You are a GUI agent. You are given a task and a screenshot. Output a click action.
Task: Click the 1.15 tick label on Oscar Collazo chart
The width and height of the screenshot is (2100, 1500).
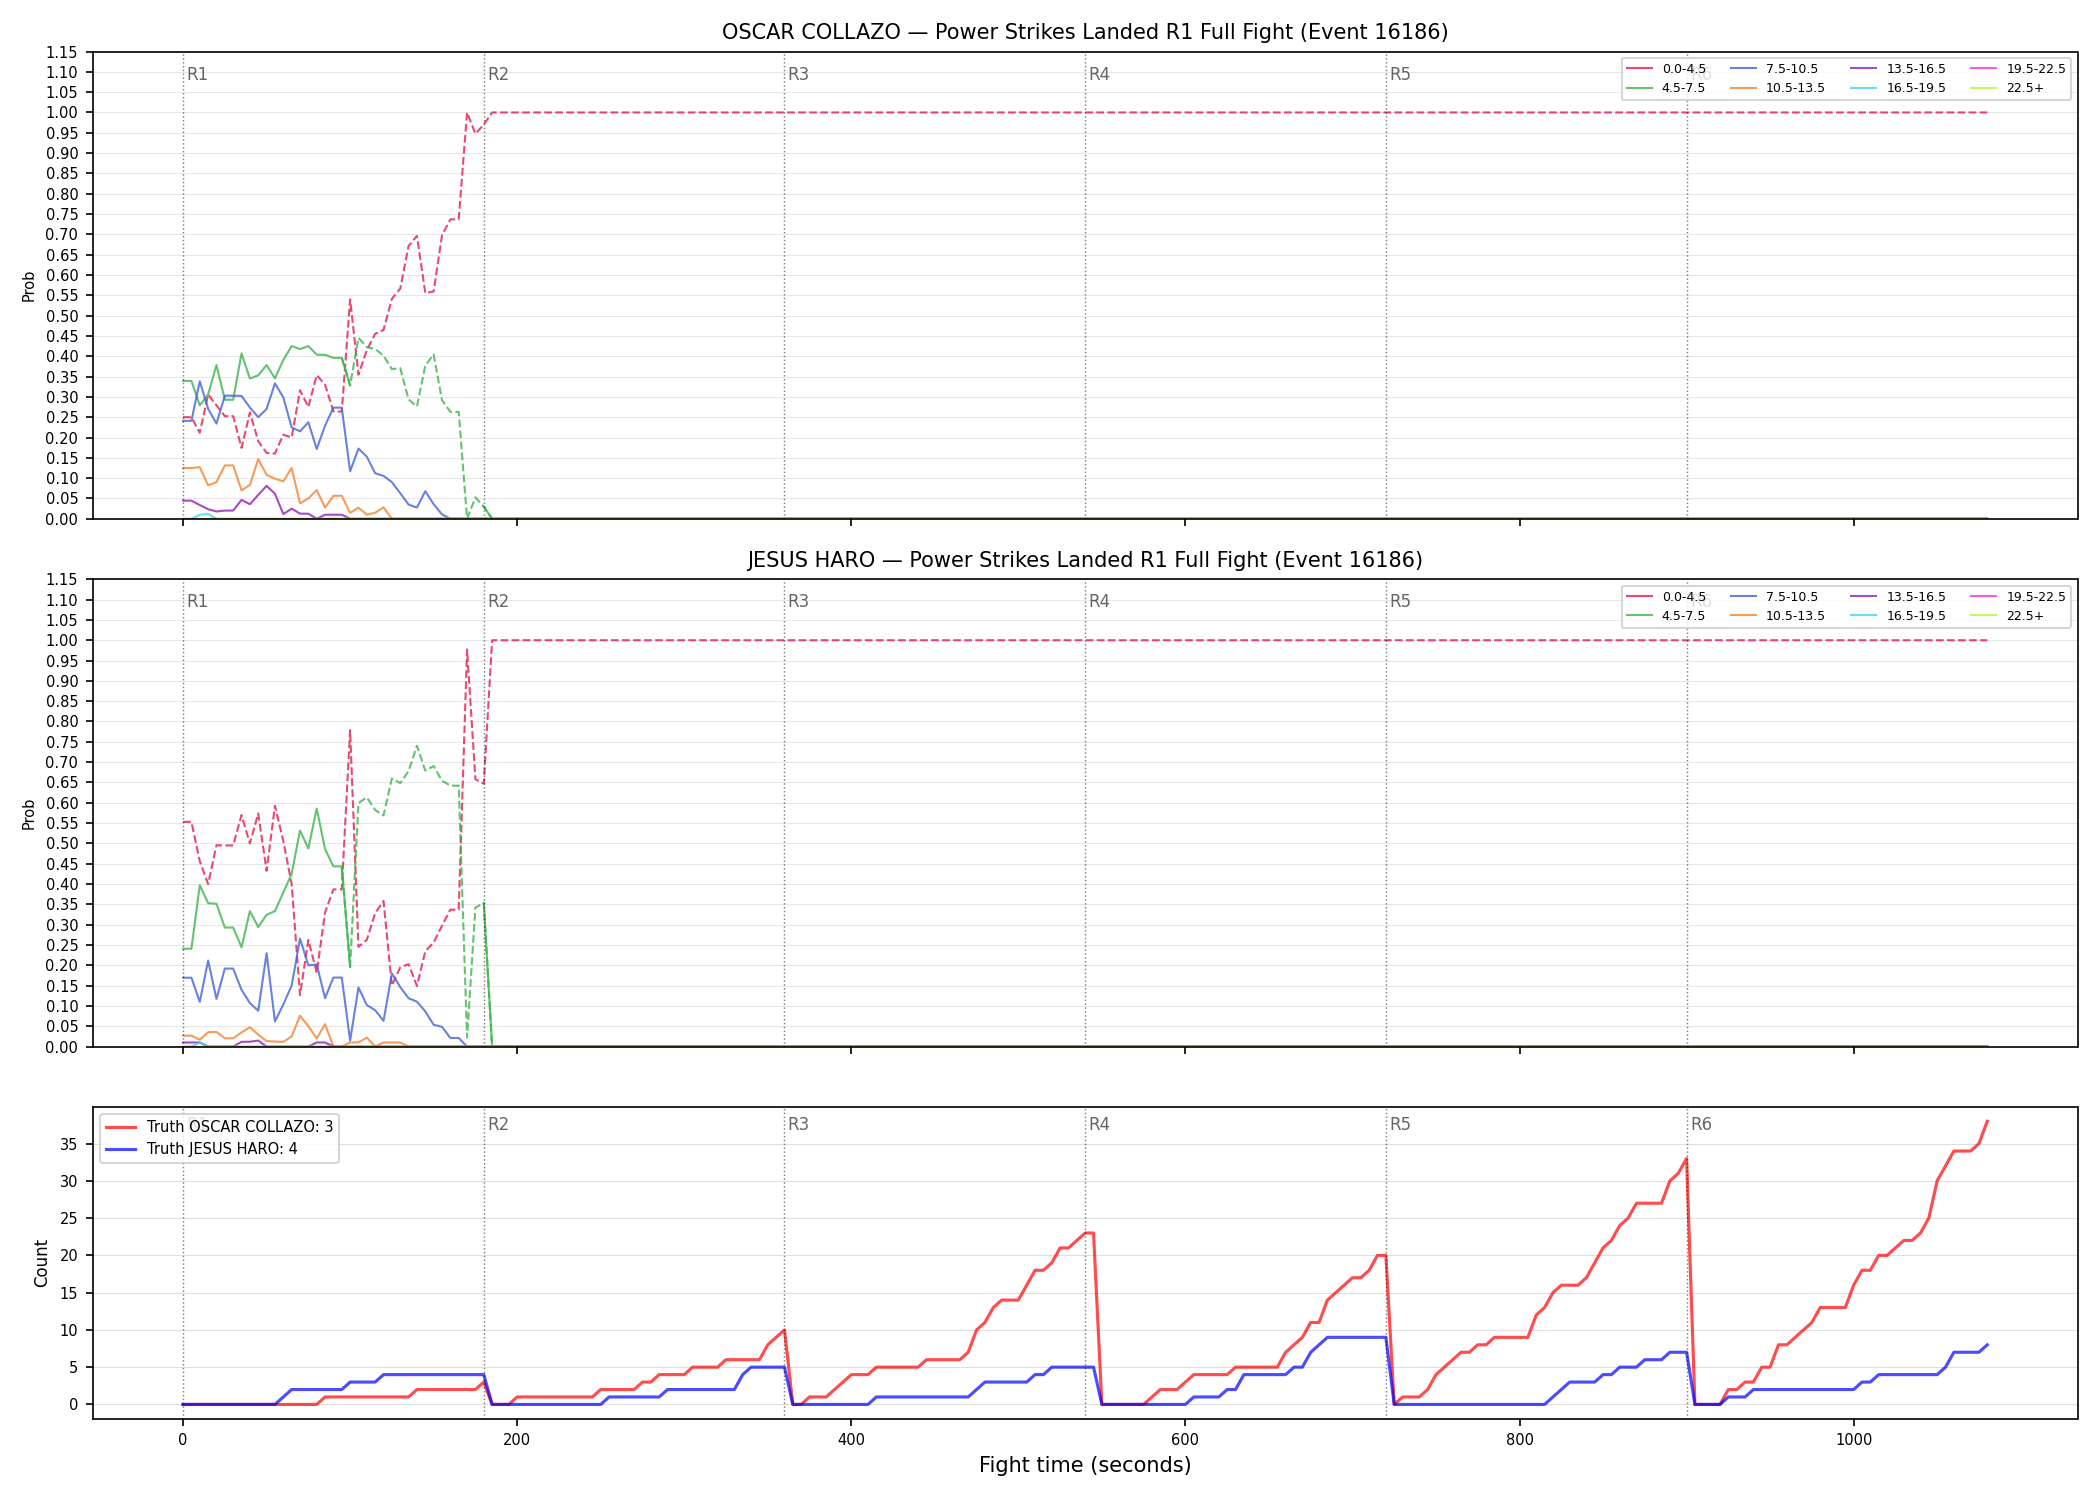(62, 52)
